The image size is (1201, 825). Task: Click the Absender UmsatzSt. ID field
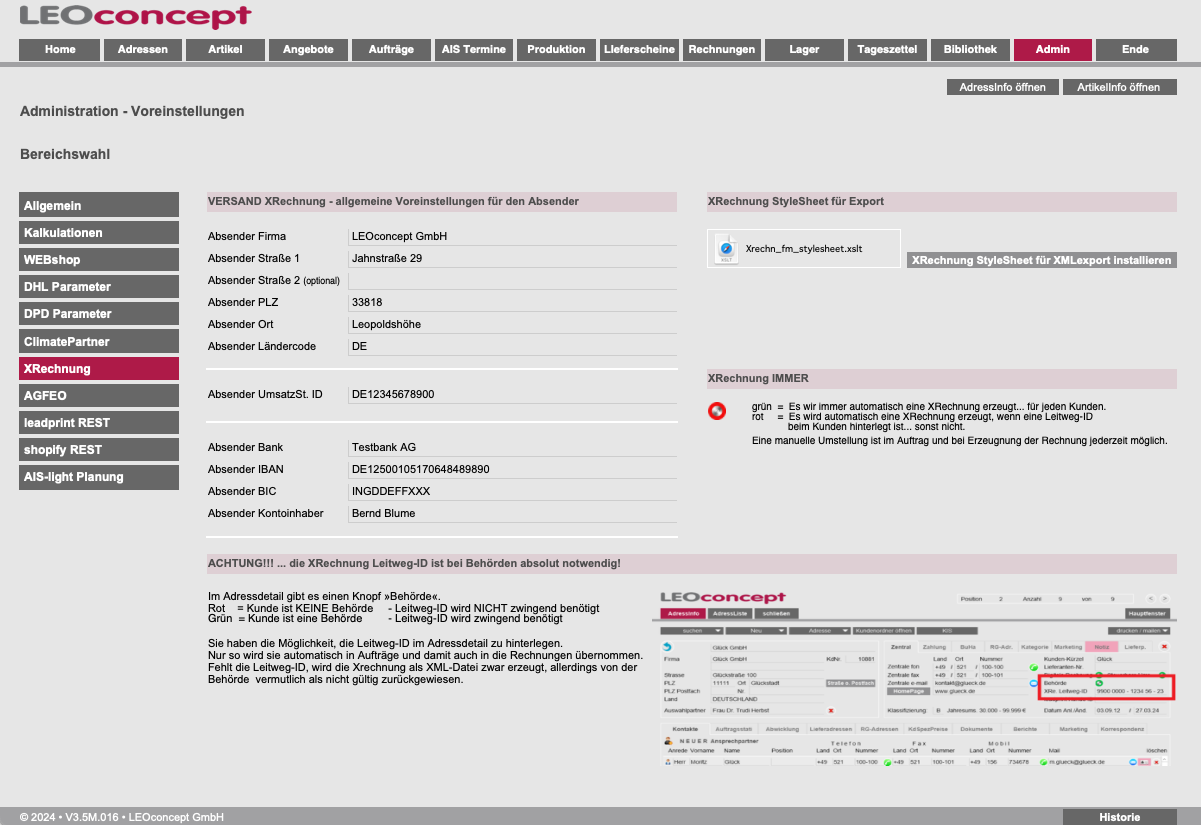point(513,394)
